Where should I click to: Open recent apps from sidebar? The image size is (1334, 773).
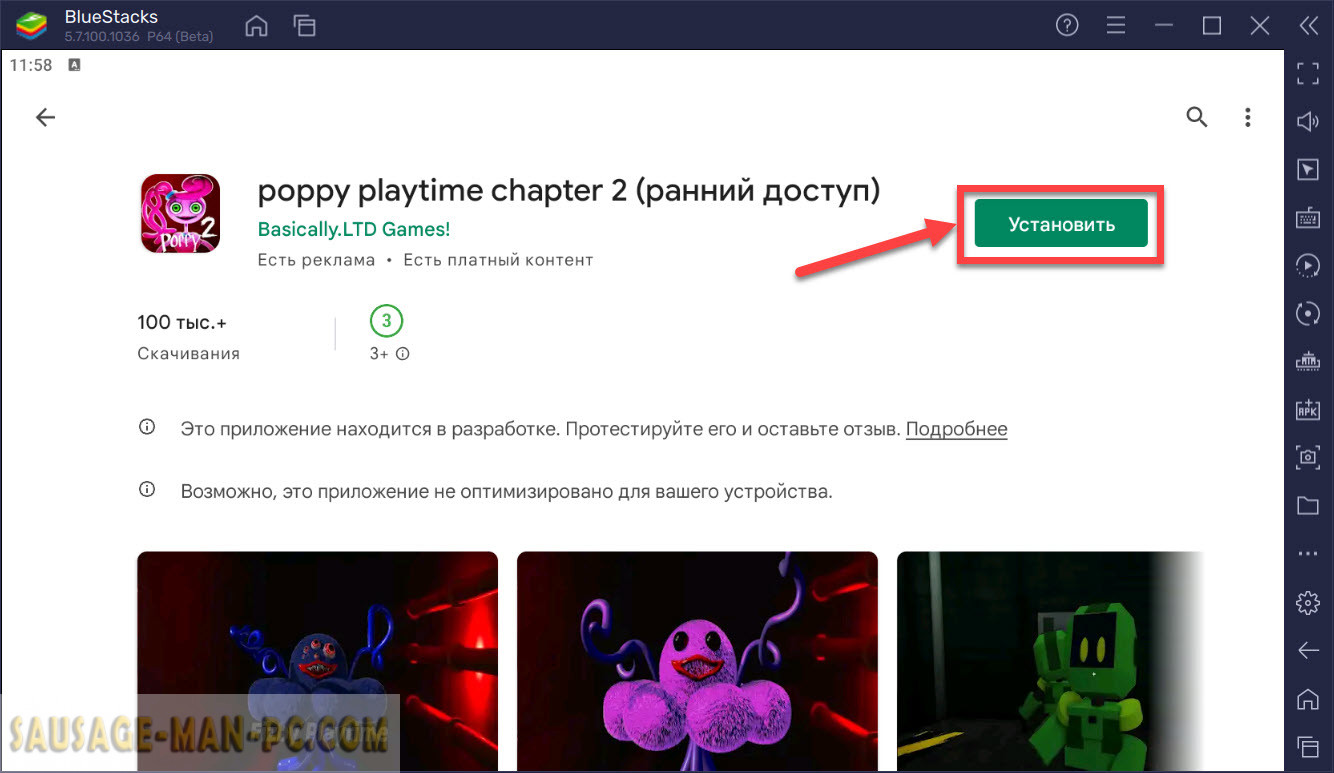1308,746
